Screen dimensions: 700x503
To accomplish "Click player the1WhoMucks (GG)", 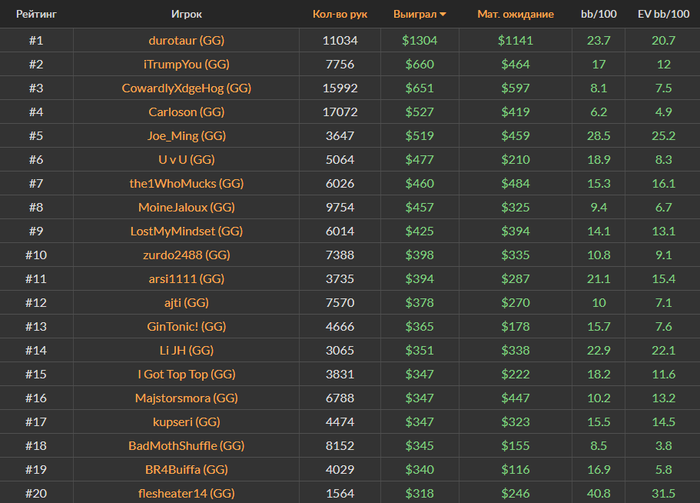I will pyautogui.click(x=186, y=183).
